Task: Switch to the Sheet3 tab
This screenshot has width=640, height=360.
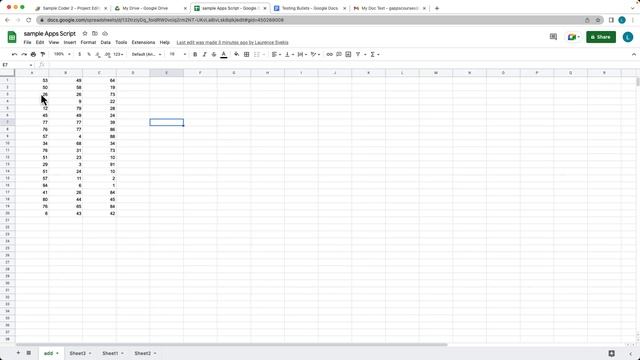Action: point(80,353)
